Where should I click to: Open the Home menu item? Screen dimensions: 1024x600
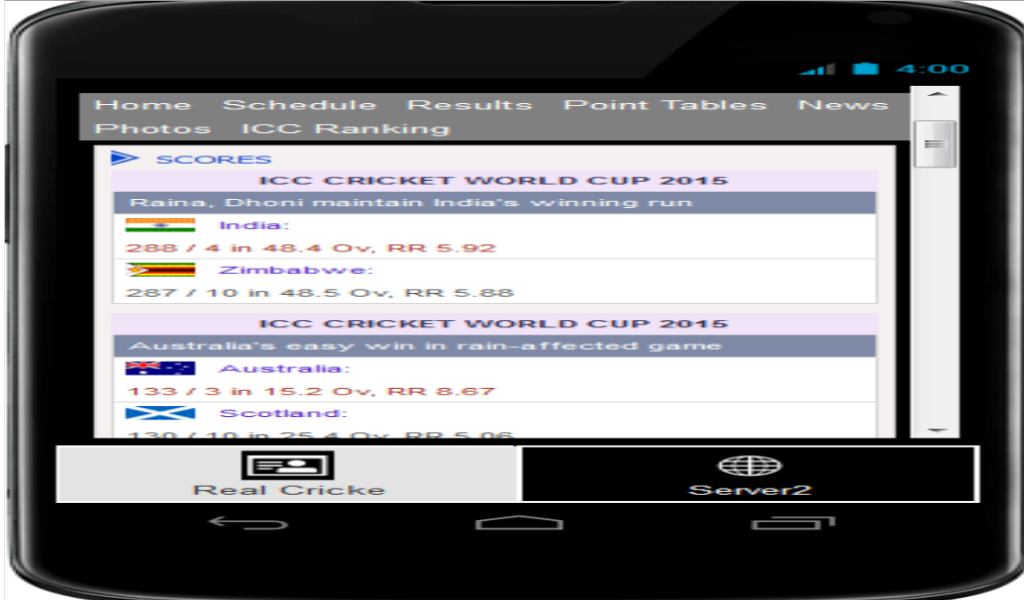coord(142,105)
